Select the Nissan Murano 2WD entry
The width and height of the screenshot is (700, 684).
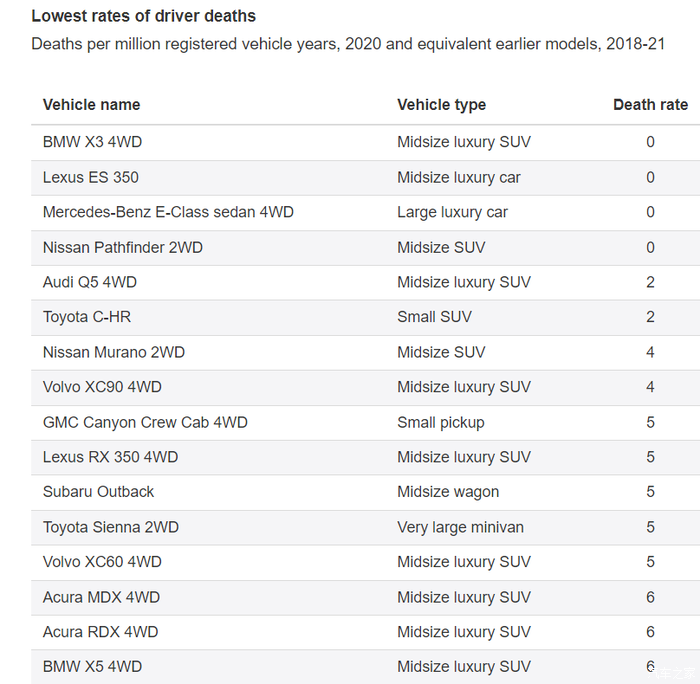coord(113,352)
